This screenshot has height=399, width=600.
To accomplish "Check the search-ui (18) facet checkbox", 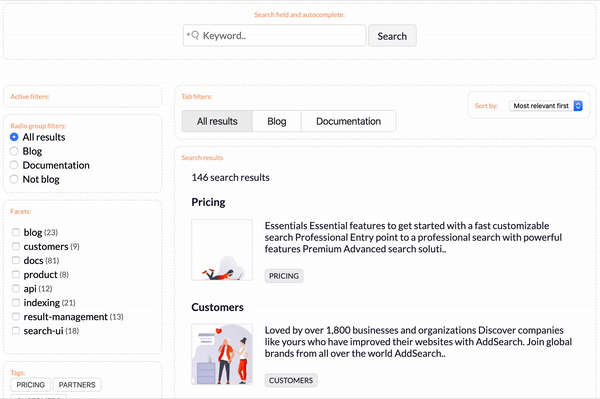I will pyautogui.click(x=16, y=331).
